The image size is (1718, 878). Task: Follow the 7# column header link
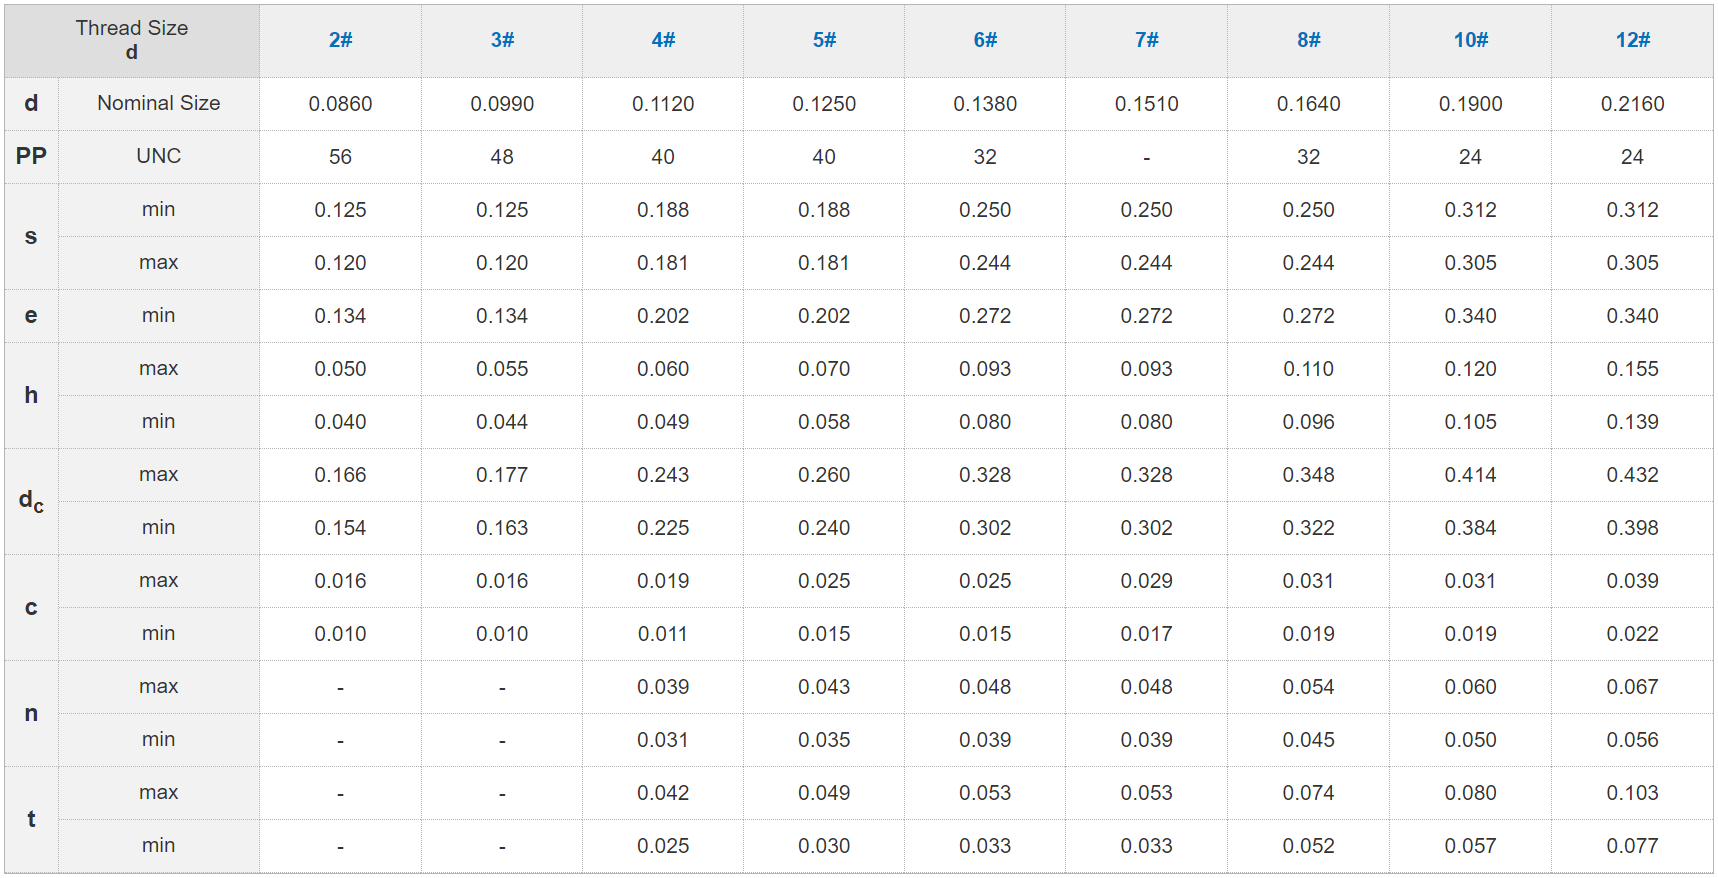click(x=1146, y=40)
